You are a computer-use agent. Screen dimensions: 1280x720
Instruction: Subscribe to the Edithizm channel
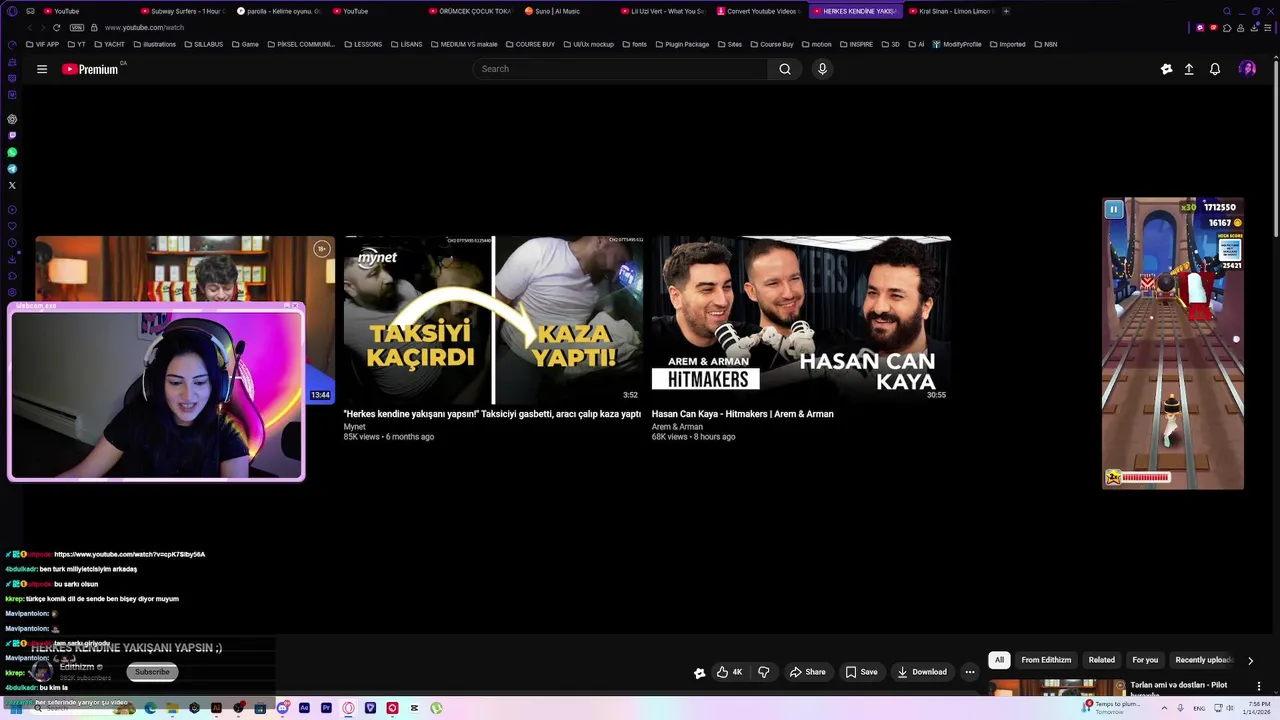point(152,672)
